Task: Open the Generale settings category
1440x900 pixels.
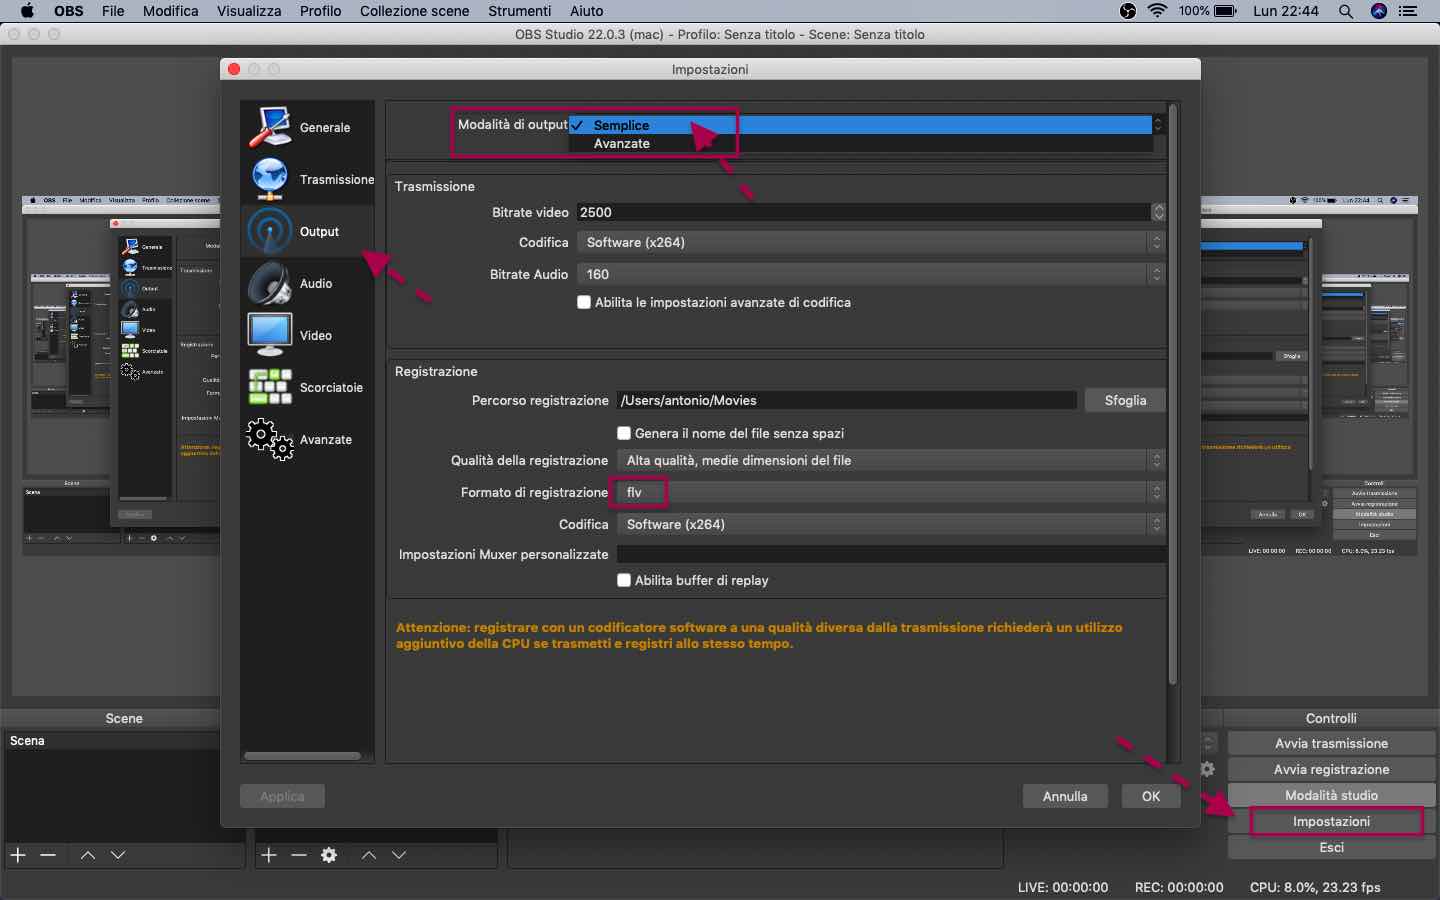Action: coord(308,127)
